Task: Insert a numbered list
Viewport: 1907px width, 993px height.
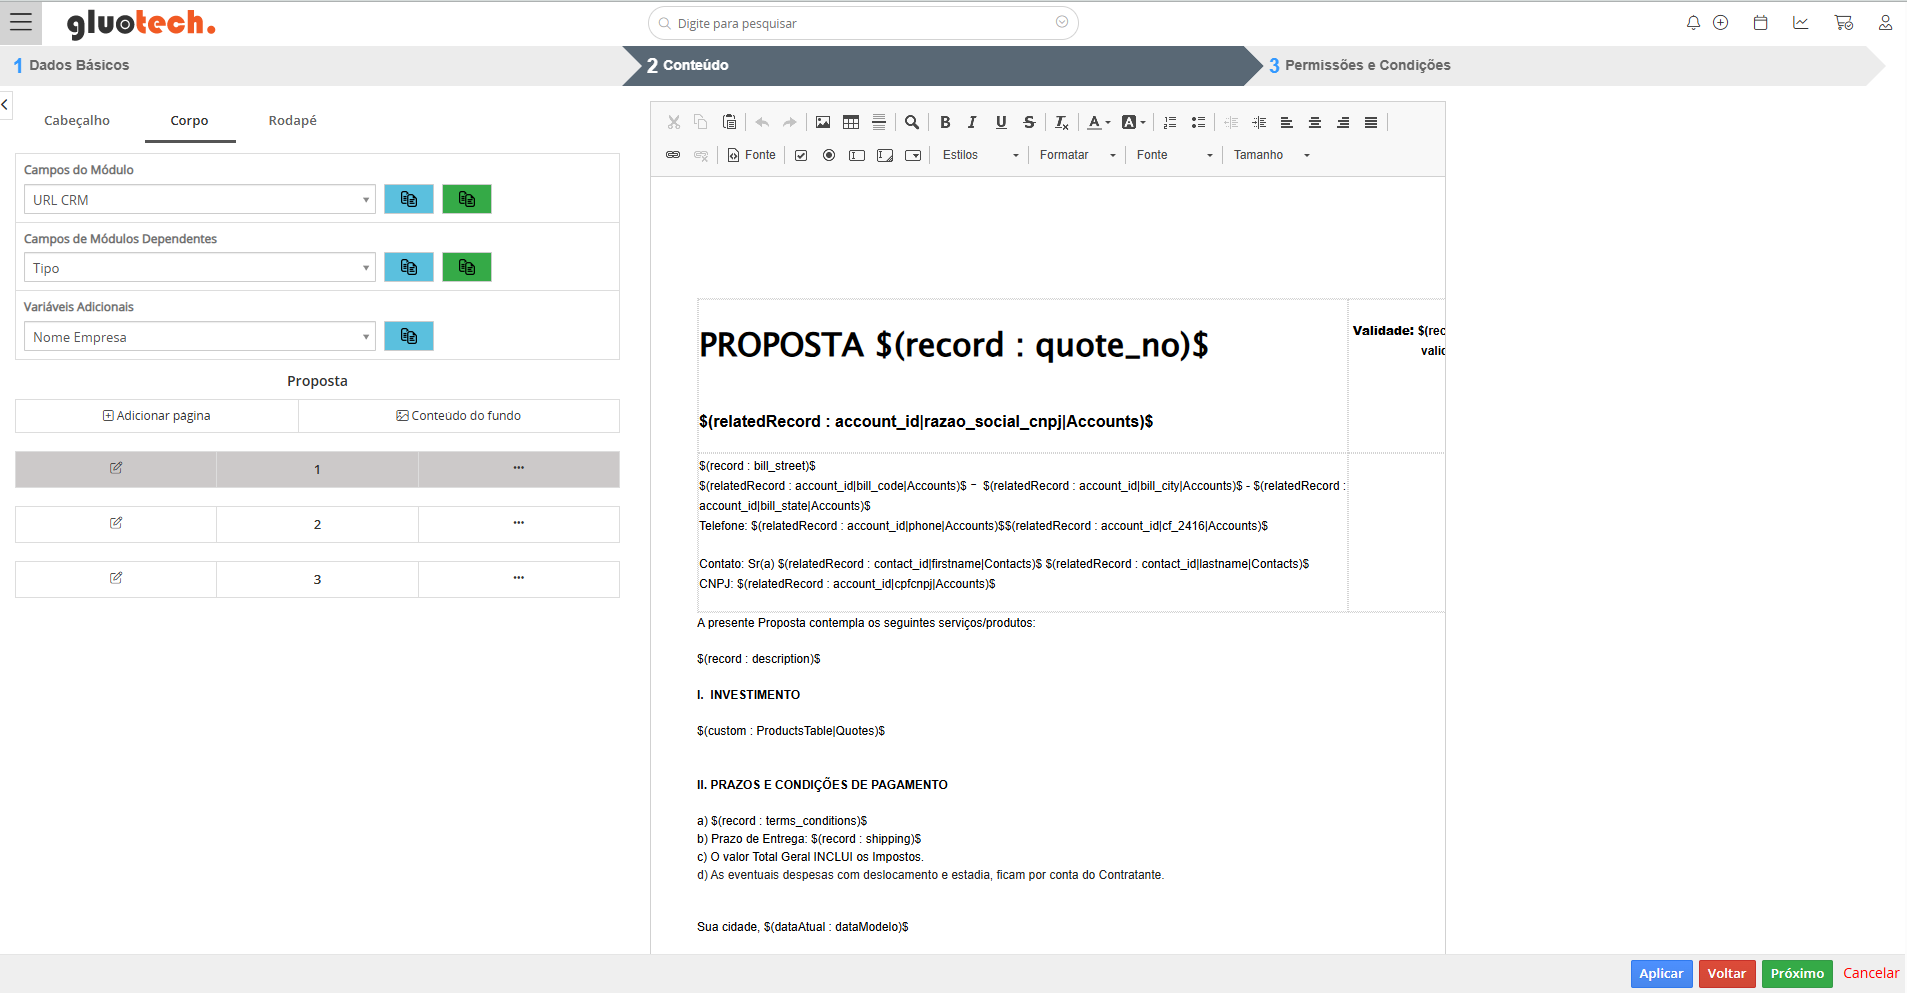Action: coord(1170,122)
